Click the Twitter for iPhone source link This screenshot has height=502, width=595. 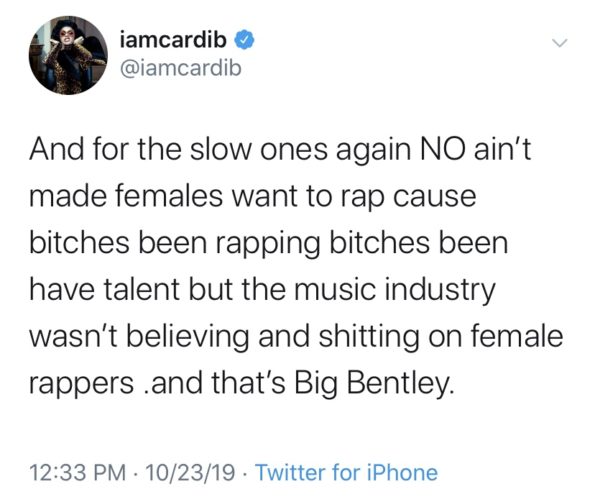point(347,473)
